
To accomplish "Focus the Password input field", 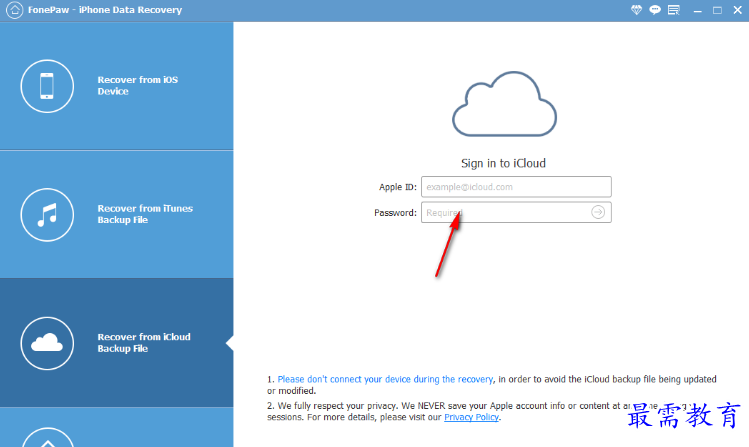I will click(516, 213).
